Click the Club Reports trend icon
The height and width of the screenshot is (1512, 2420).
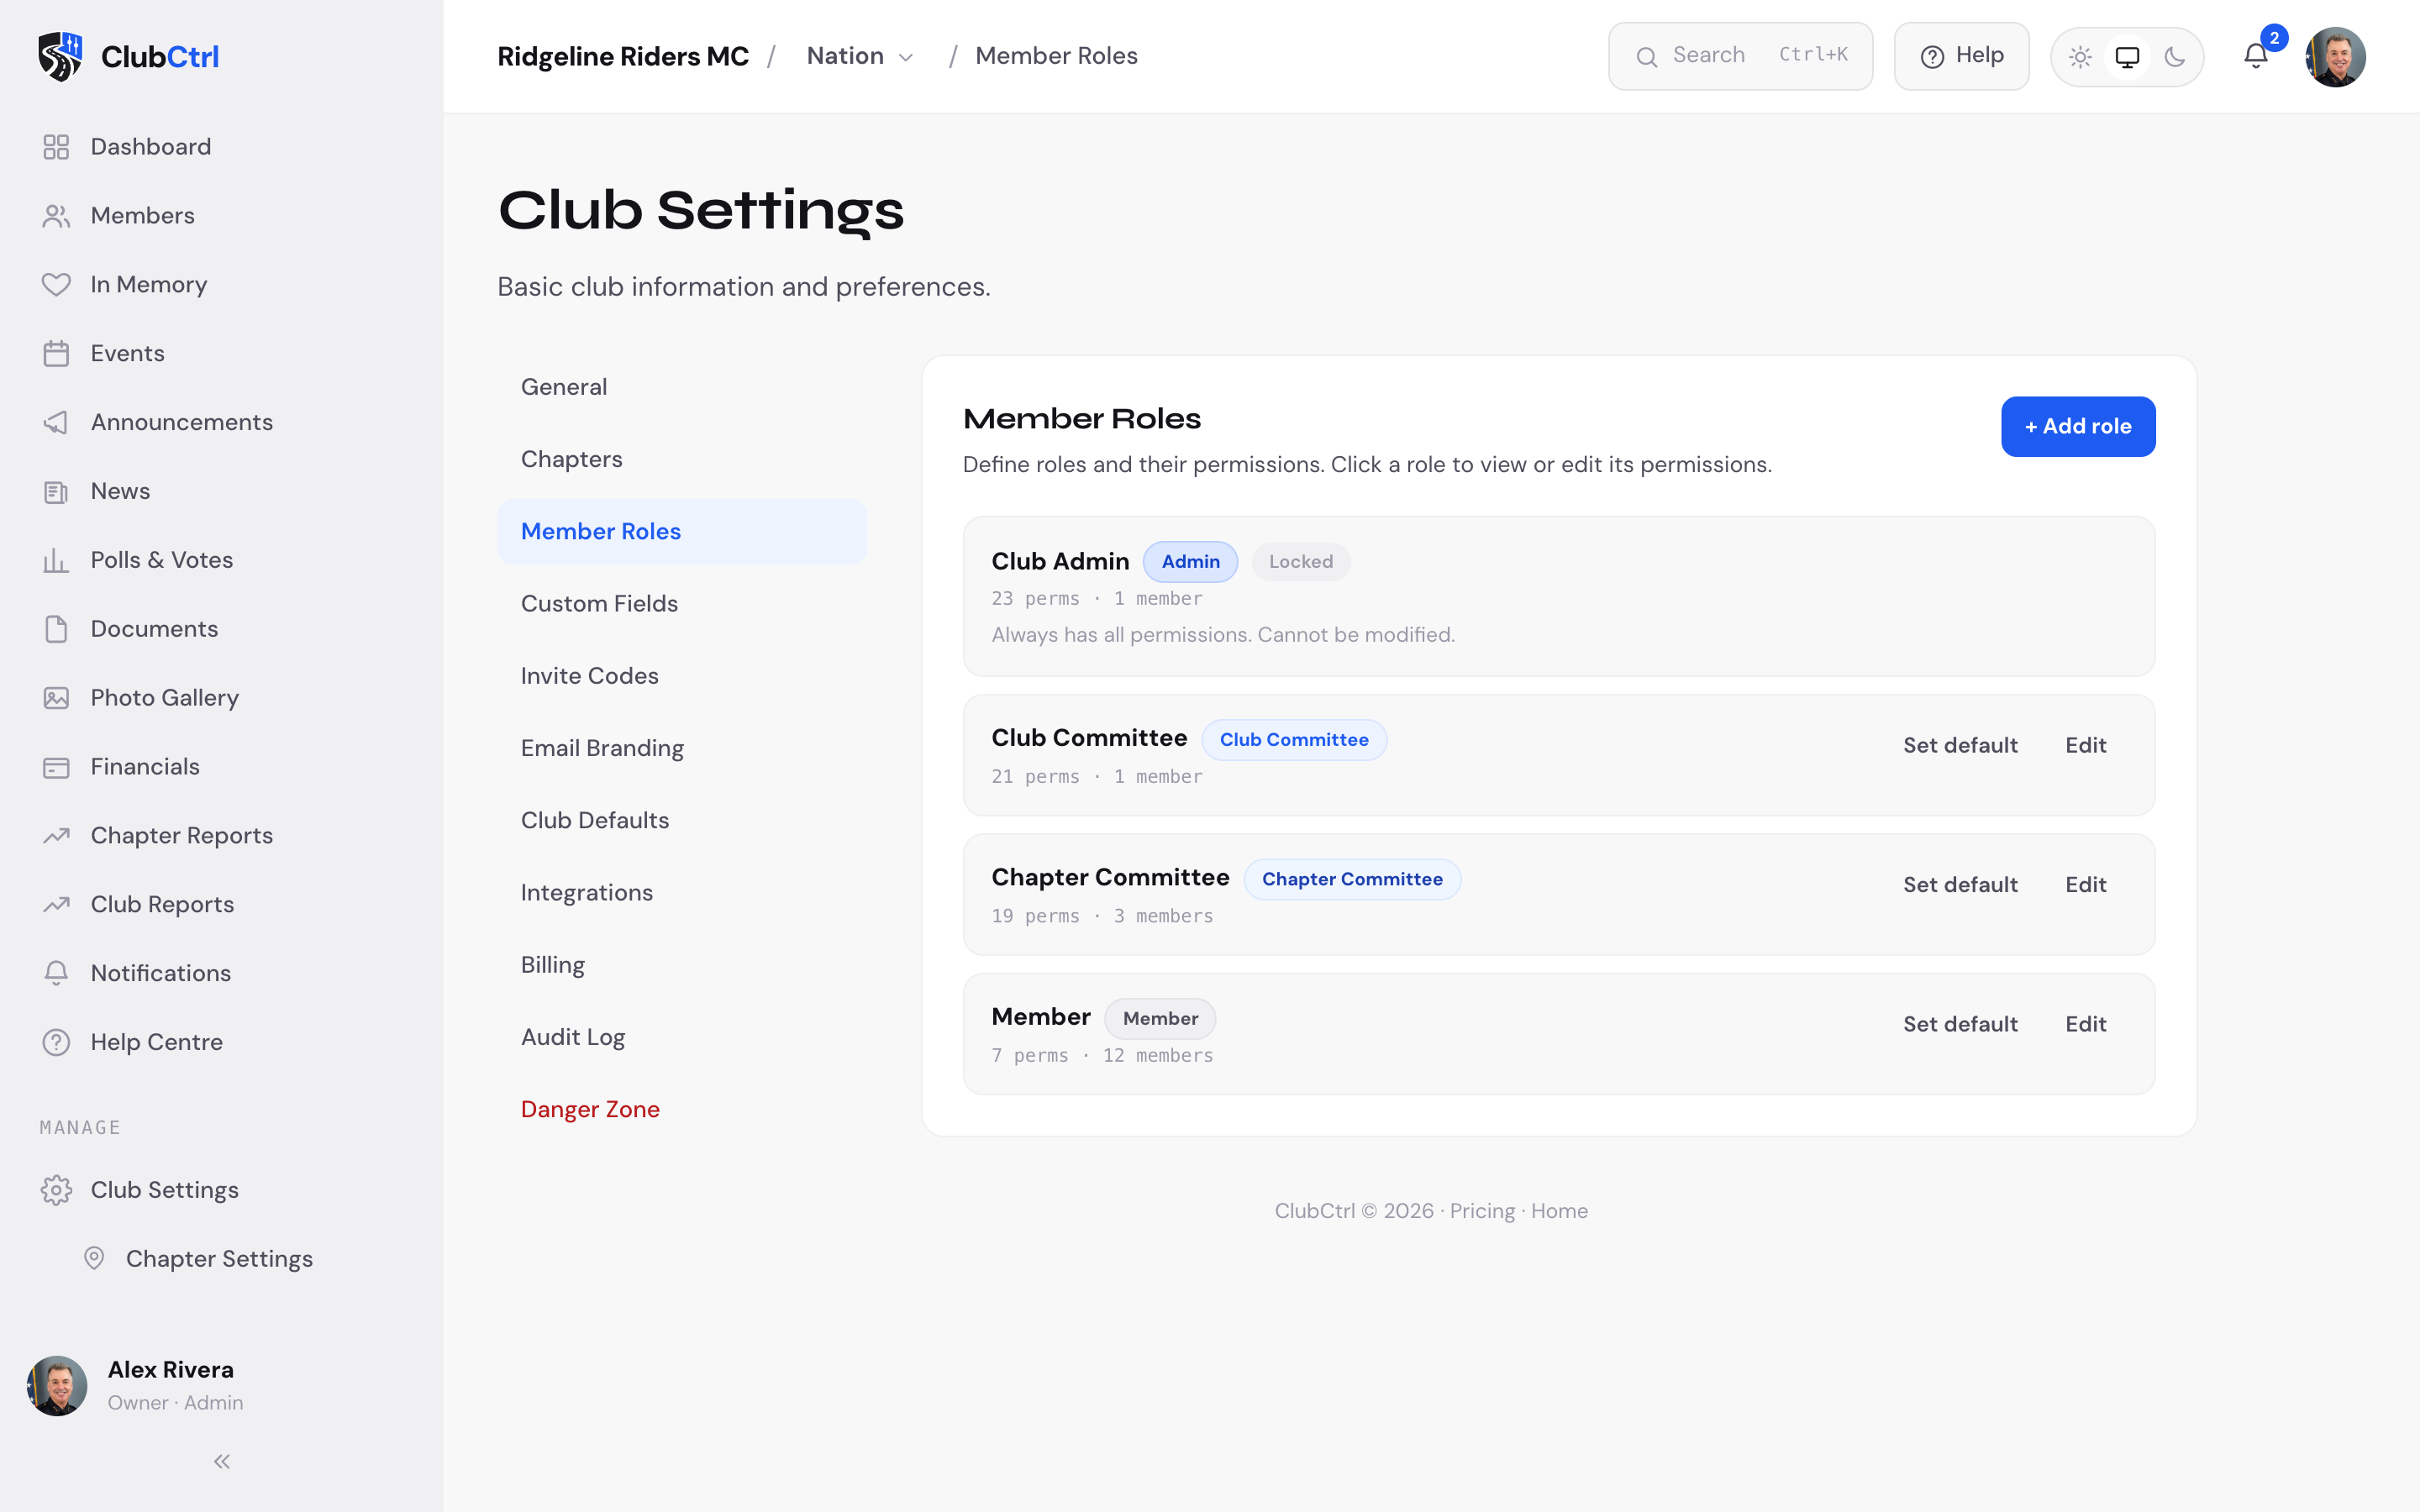pyautogui.click(x=56, y=905)
